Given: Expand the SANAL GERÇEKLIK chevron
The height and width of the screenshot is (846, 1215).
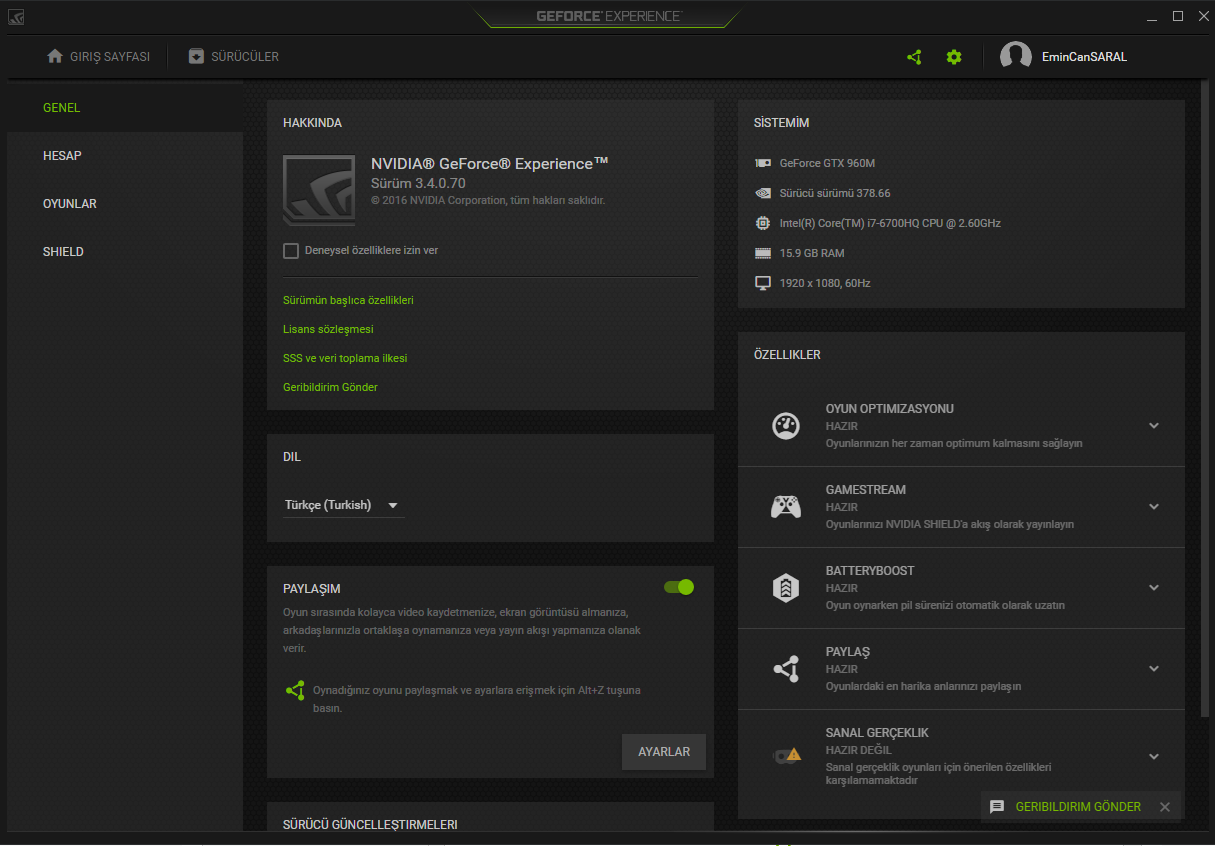Looking at the screenshot, I should [1154, 757].
